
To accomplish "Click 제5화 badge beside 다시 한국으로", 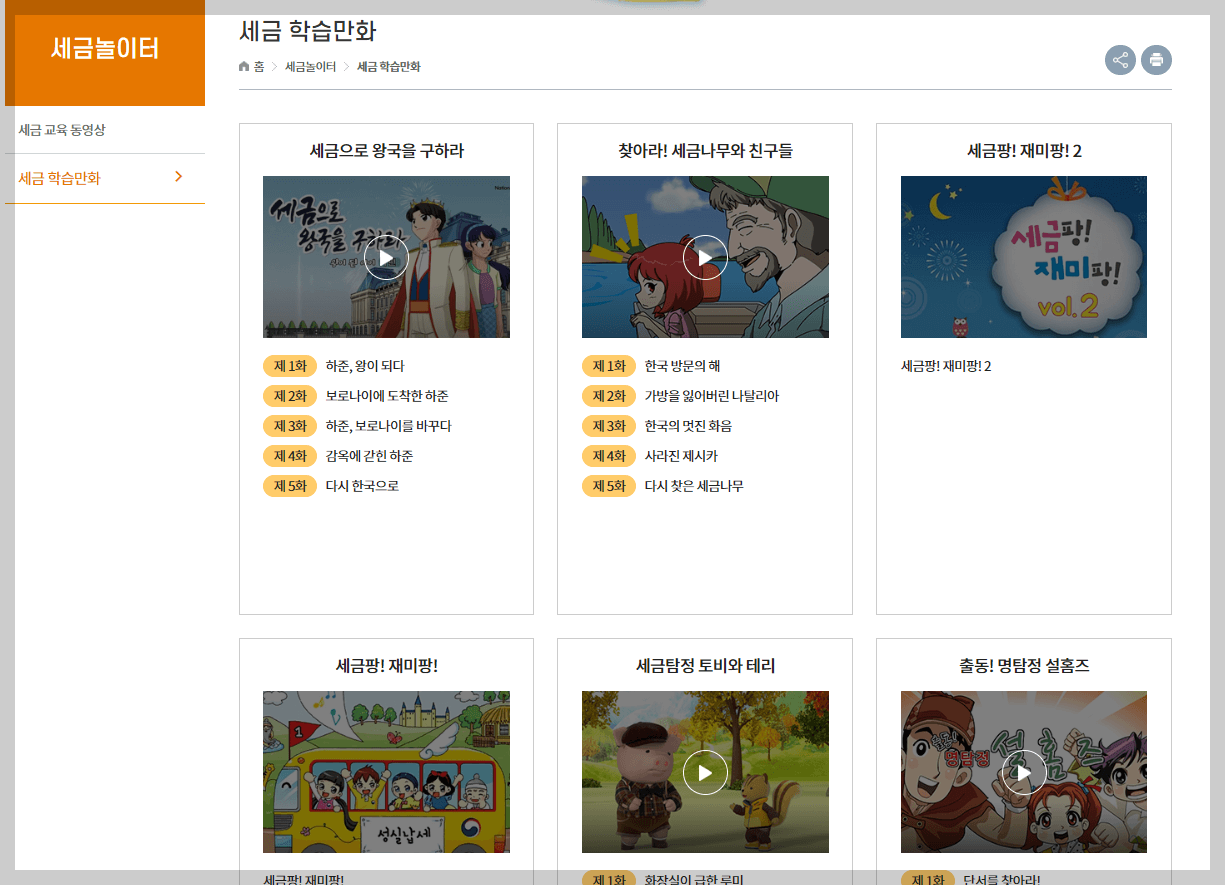I will point(290,486).
